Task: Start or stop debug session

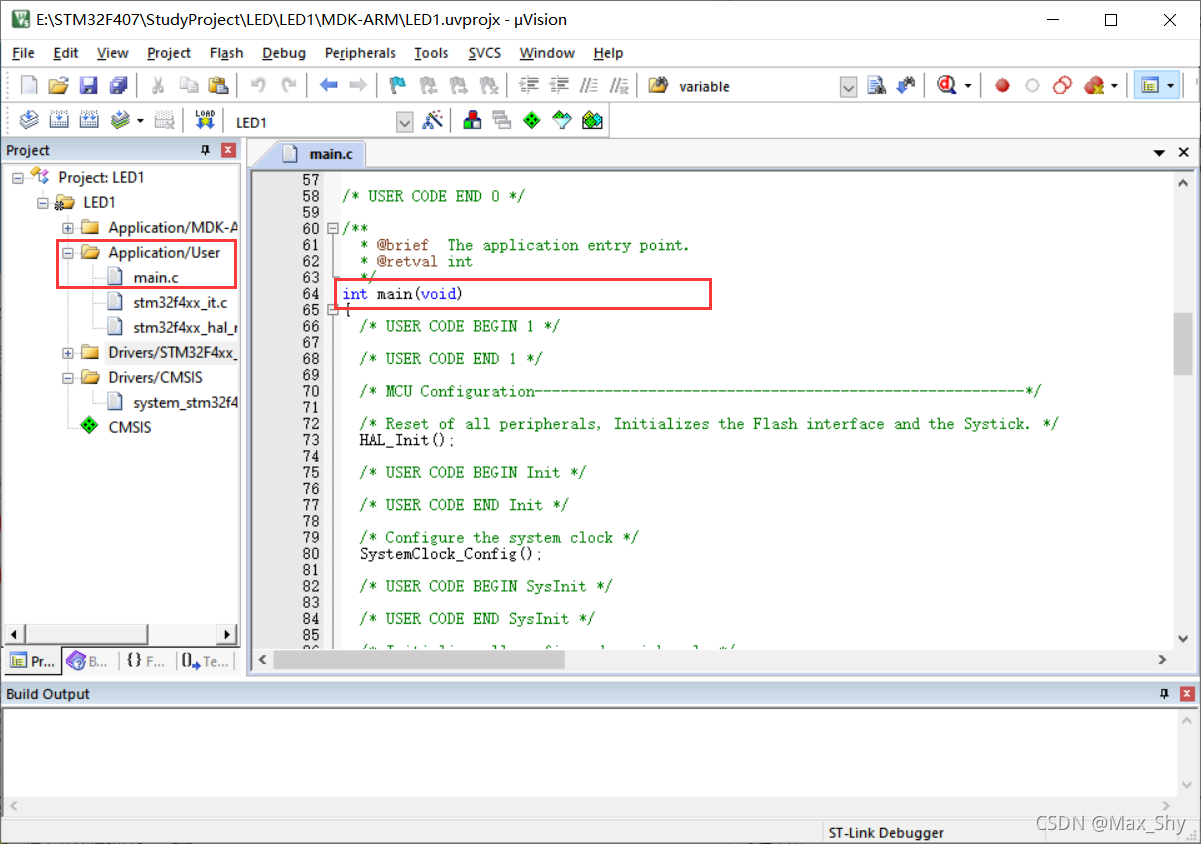Action: 947,86
